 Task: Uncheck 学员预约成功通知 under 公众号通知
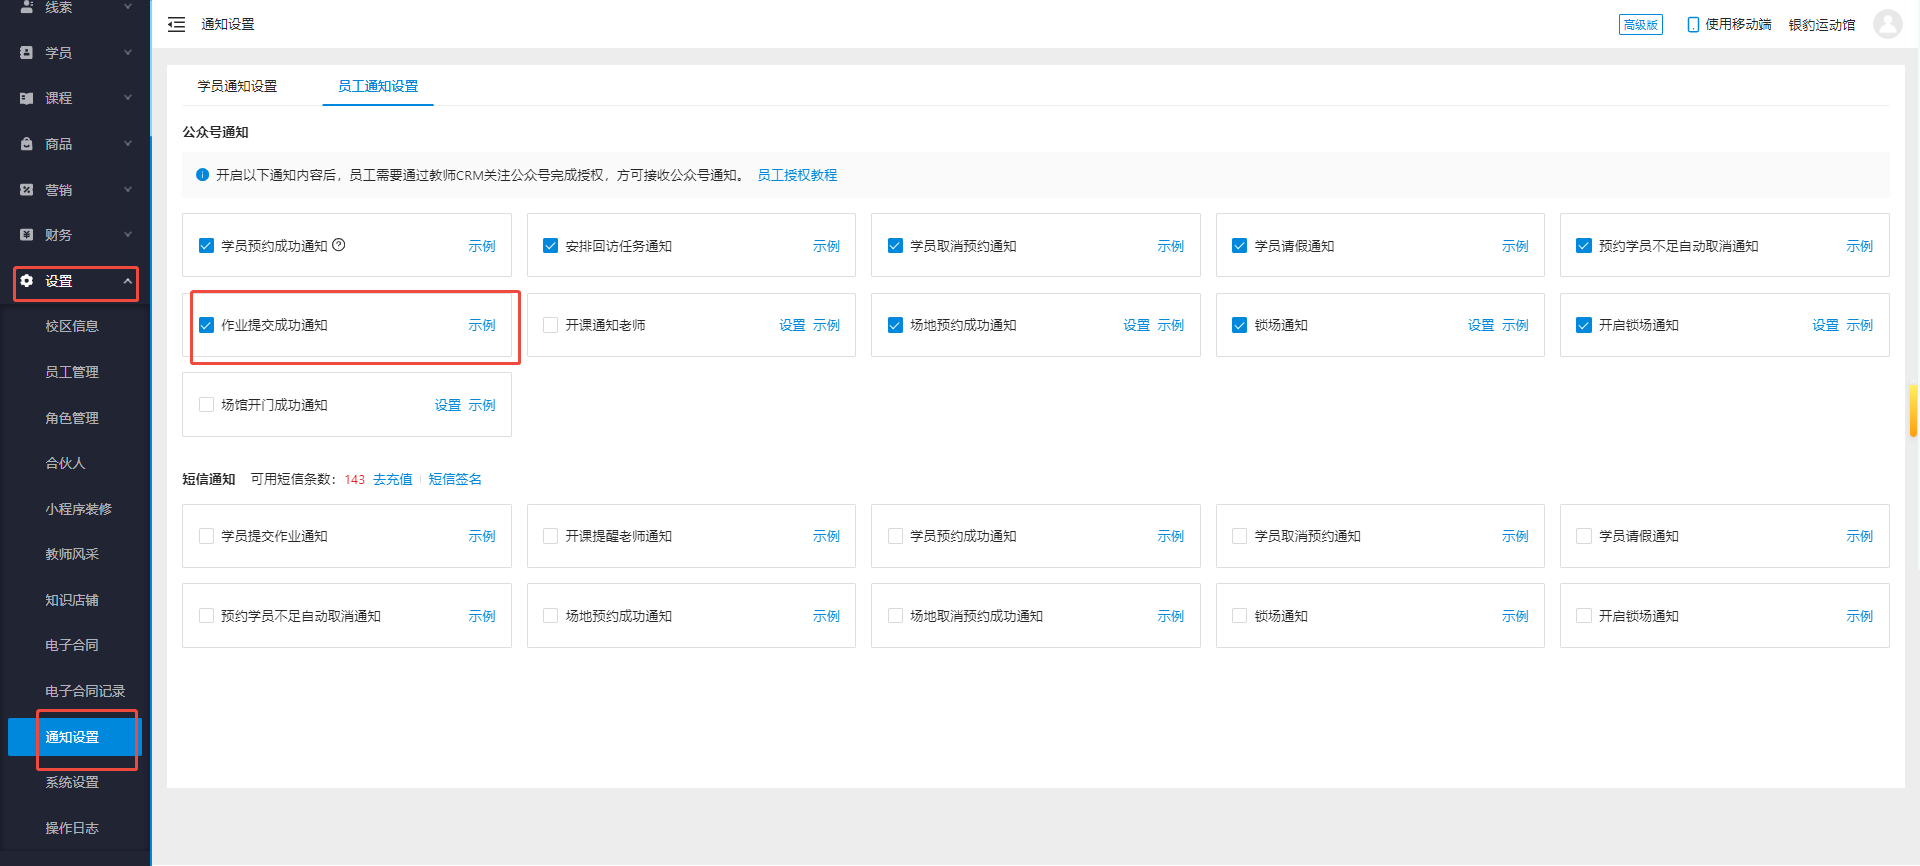[206, 245]
